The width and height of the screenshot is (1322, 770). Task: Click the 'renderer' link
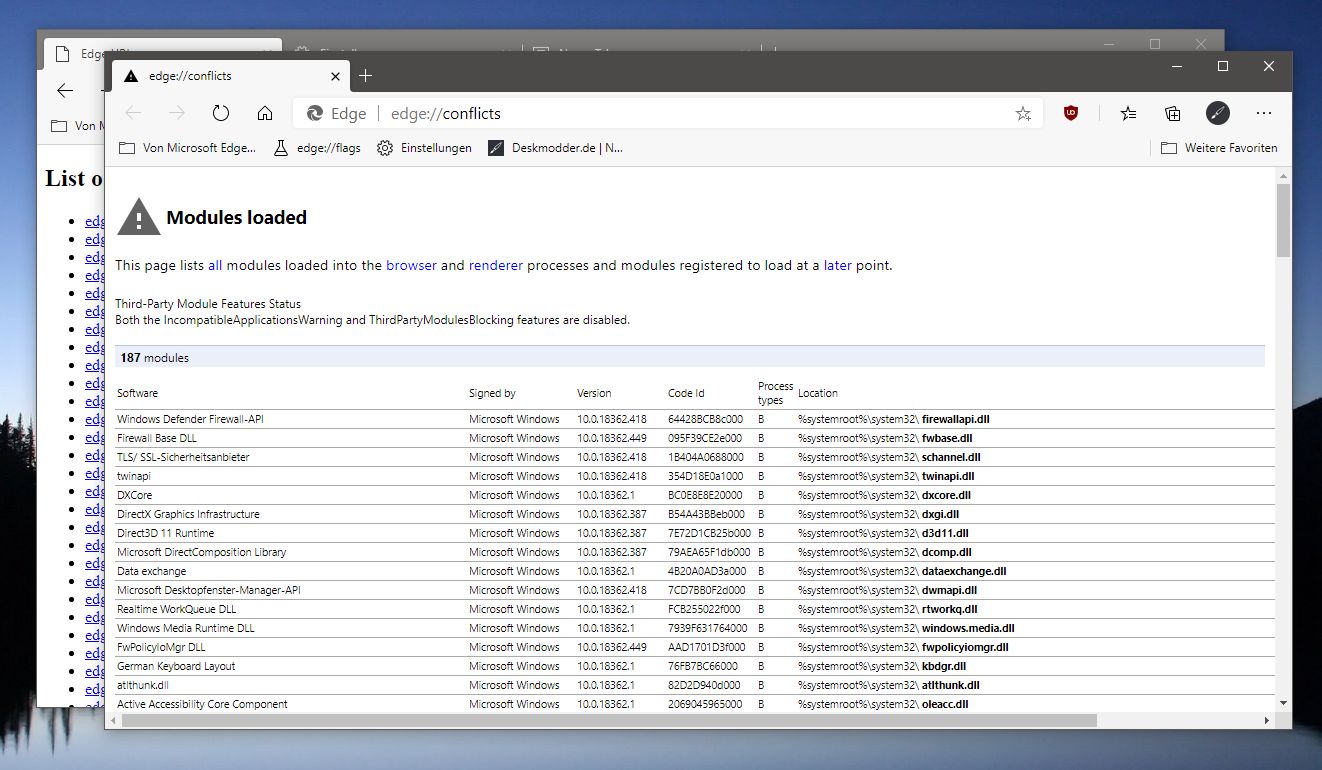click(496, 266)
